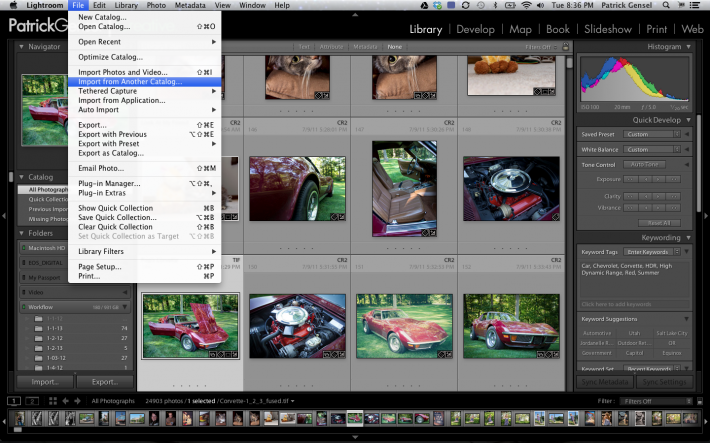Open the White Balance dropdown
The width and height of the screenshot is (710, 443).
(652, 149)
